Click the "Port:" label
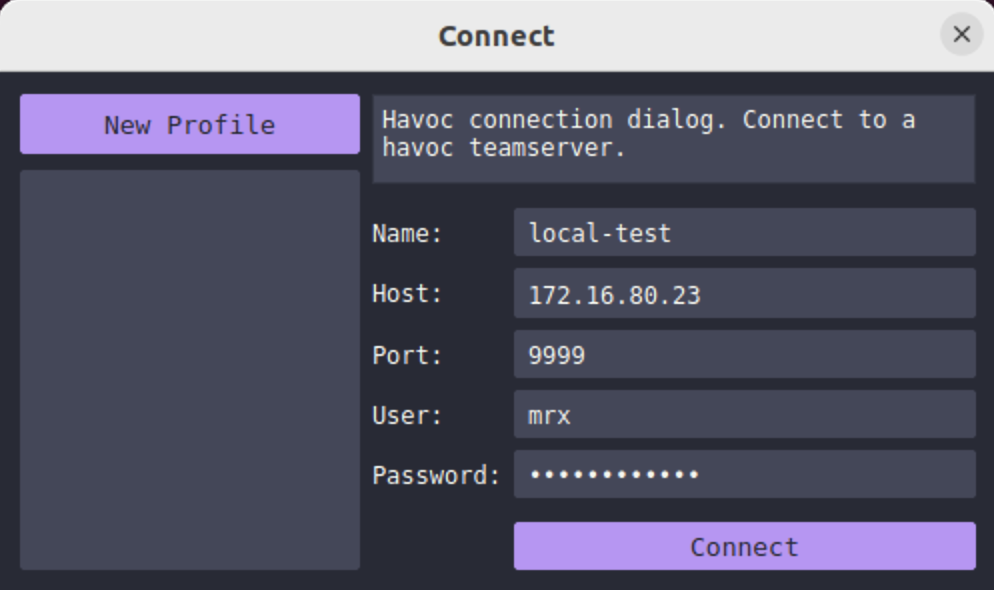 click(407, 355)
